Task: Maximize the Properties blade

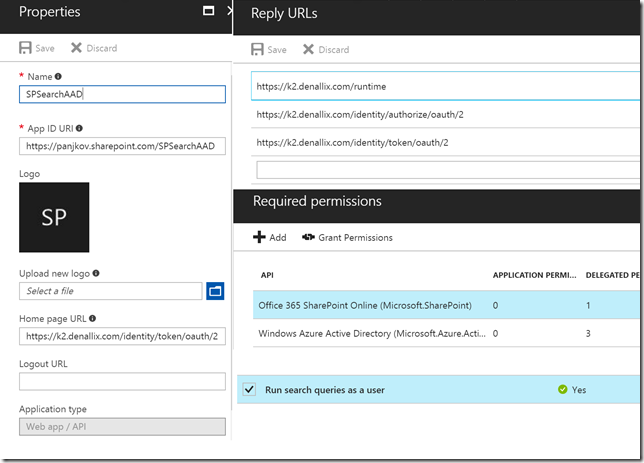Action: tap(208, 11)
